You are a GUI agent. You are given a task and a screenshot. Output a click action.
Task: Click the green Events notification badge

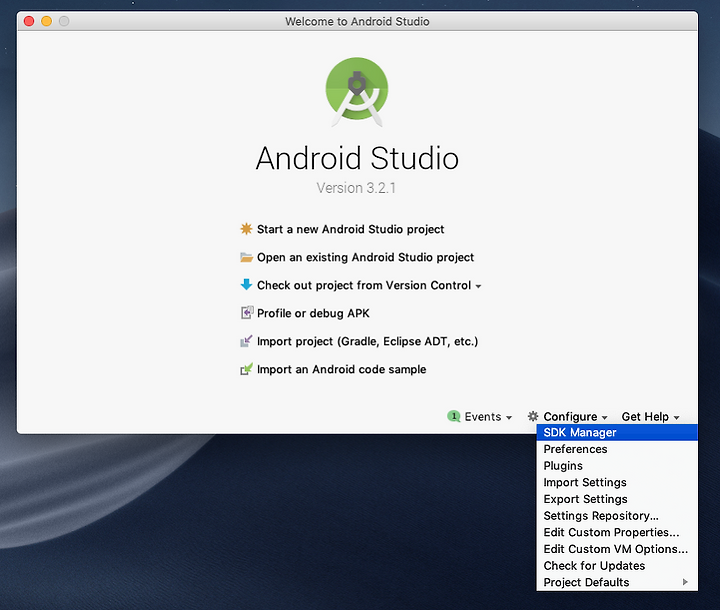click(x=454, y=416)
